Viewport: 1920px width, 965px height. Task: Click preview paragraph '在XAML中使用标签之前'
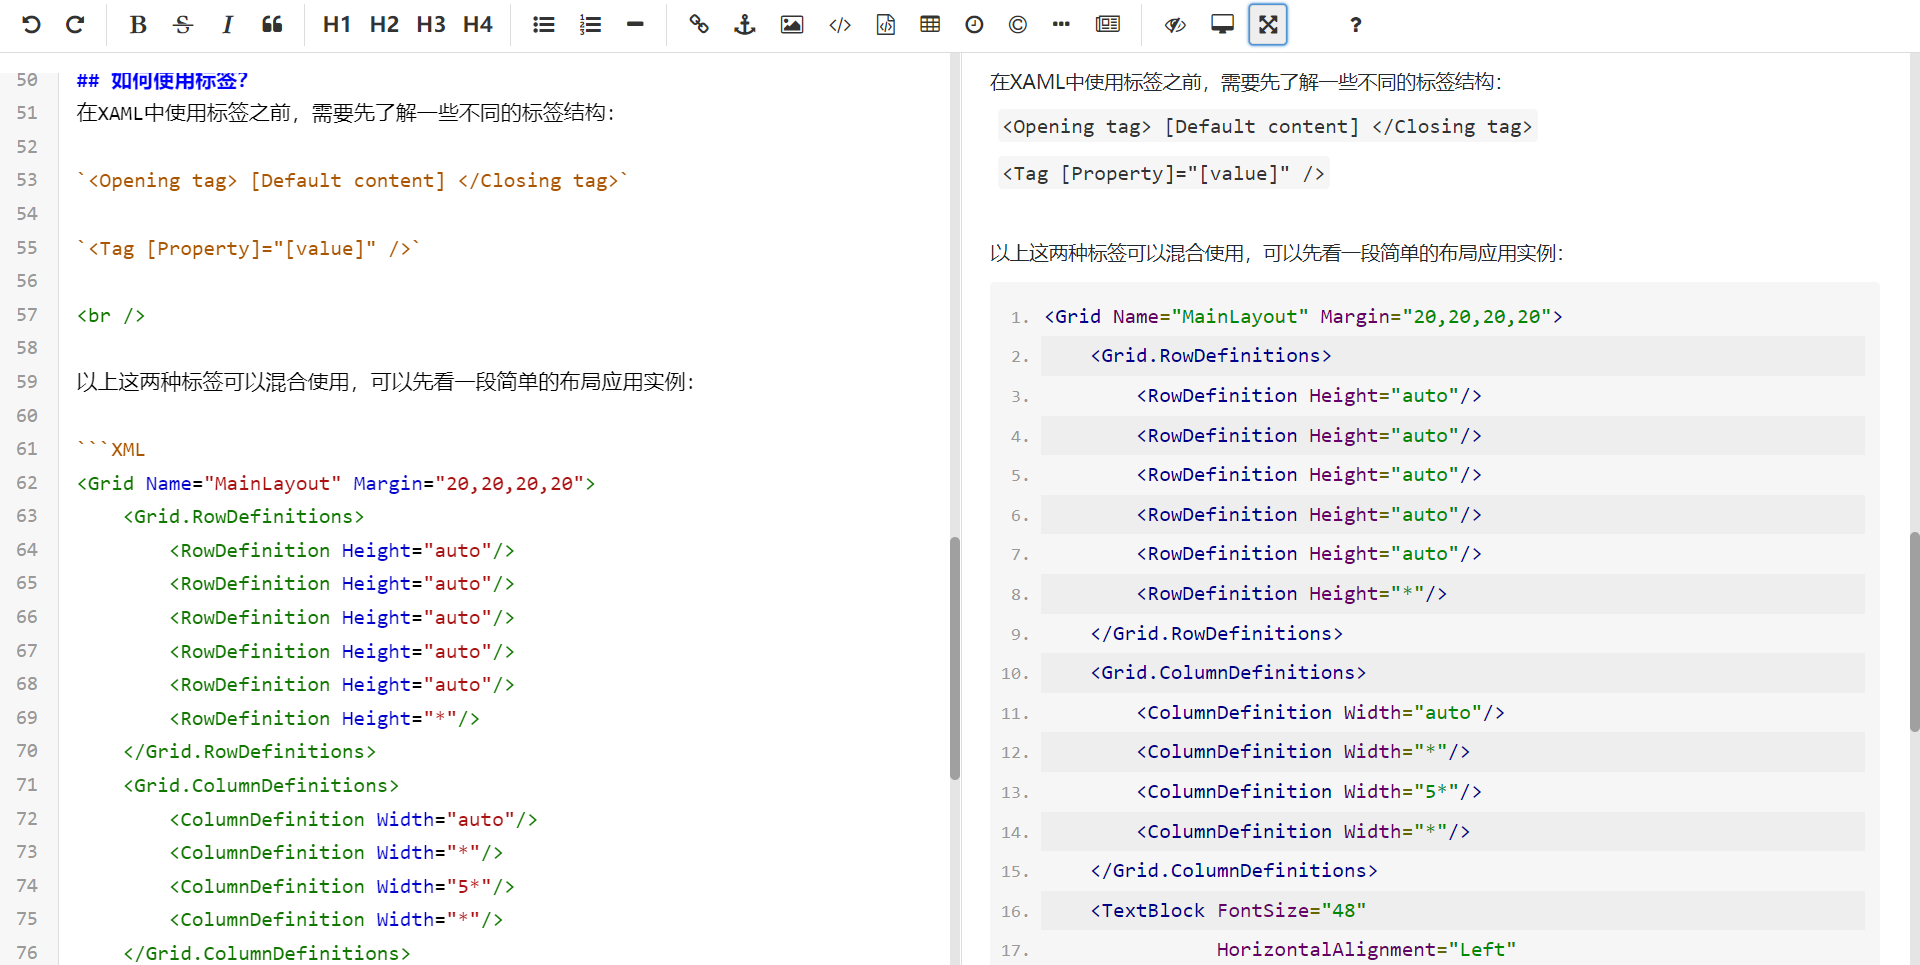point(1246,82)
